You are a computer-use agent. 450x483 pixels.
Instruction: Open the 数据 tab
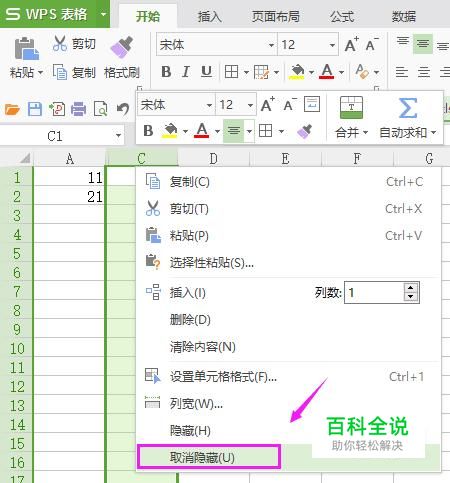click(x=404, y=16)
